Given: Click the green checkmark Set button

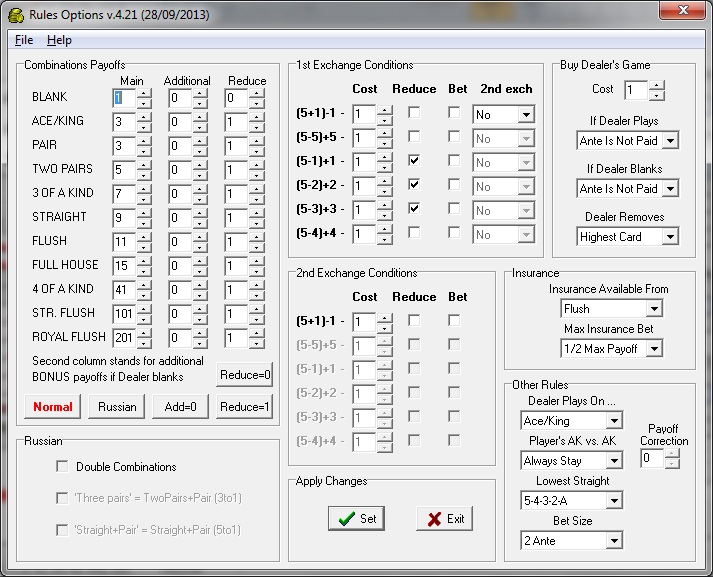Looking at the screenshot, I should [356, 518].
